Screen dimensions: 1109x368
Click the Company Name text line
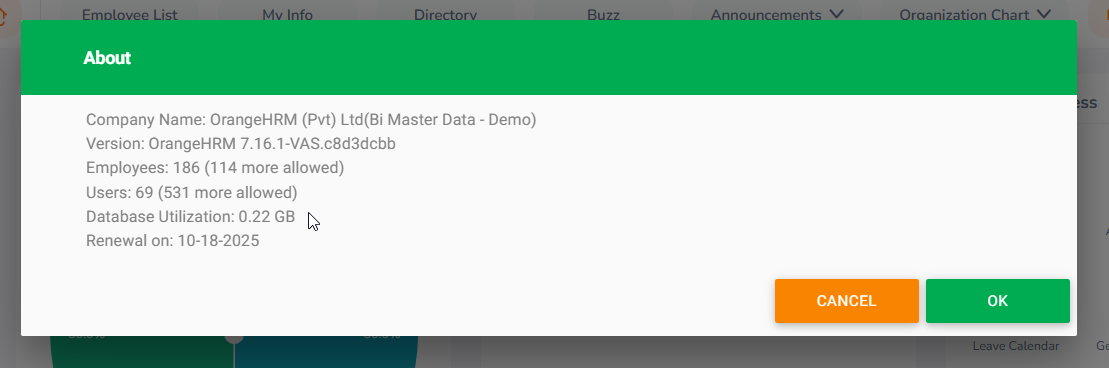[311, 120]
